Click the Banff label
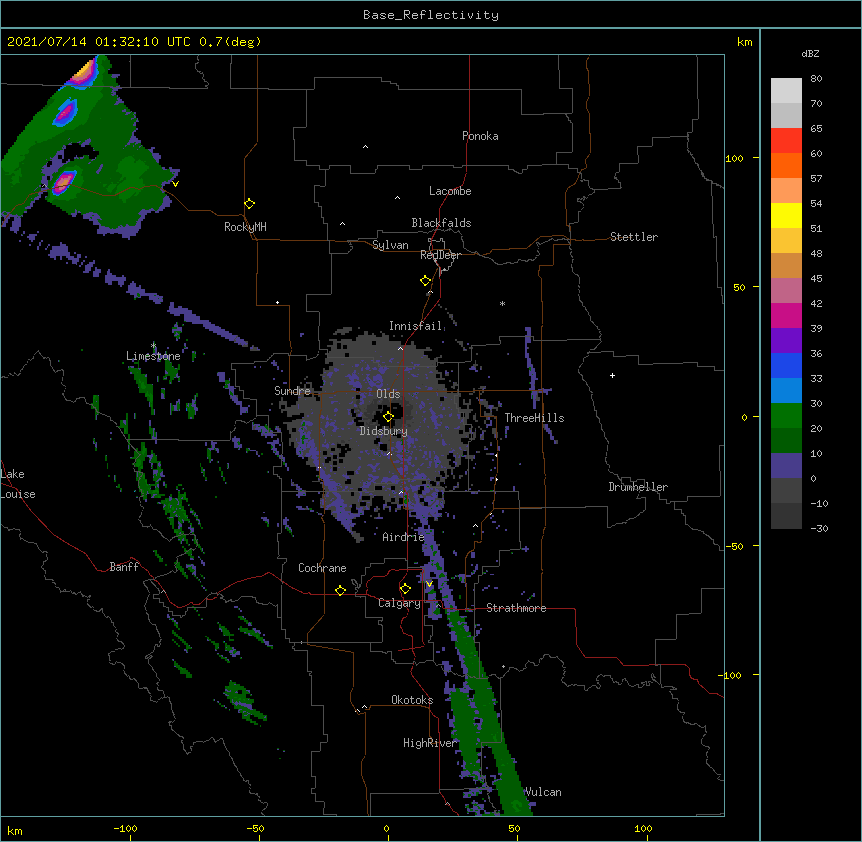Viewport: 862px width, 842px height. coord(124,567)
